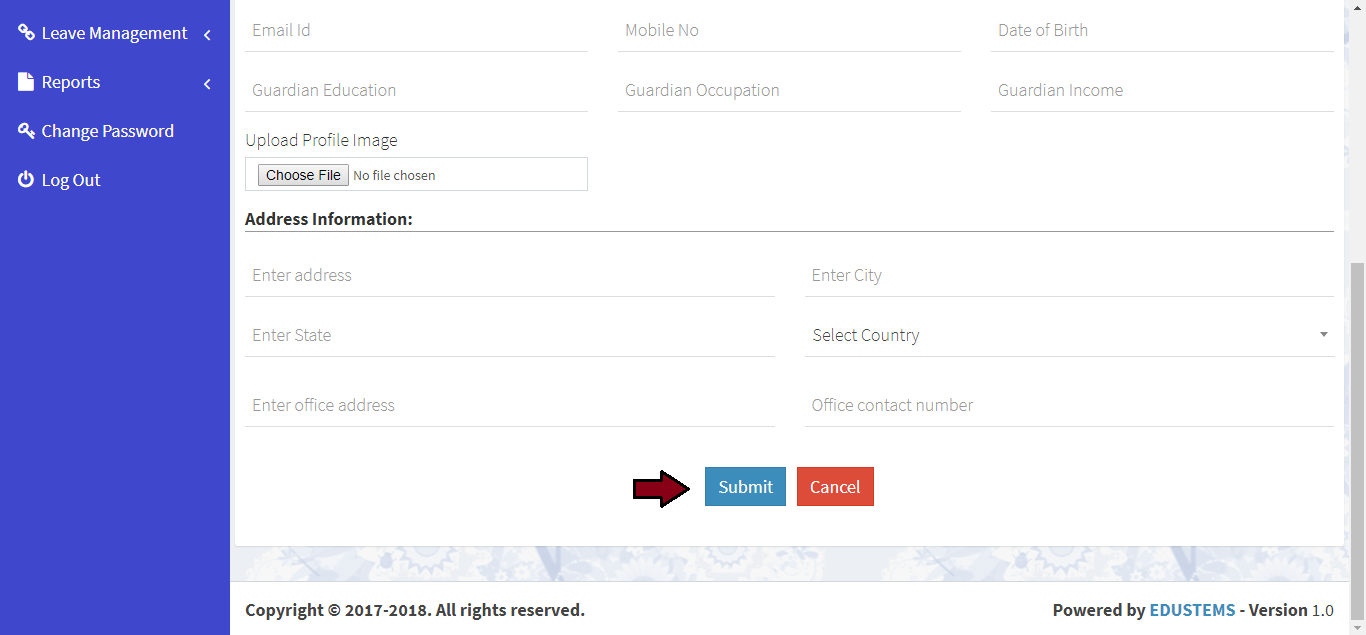The height and width of the screenshot is (635, 1366).
Task: Click the Enter City input
Action: [1069, 276]
